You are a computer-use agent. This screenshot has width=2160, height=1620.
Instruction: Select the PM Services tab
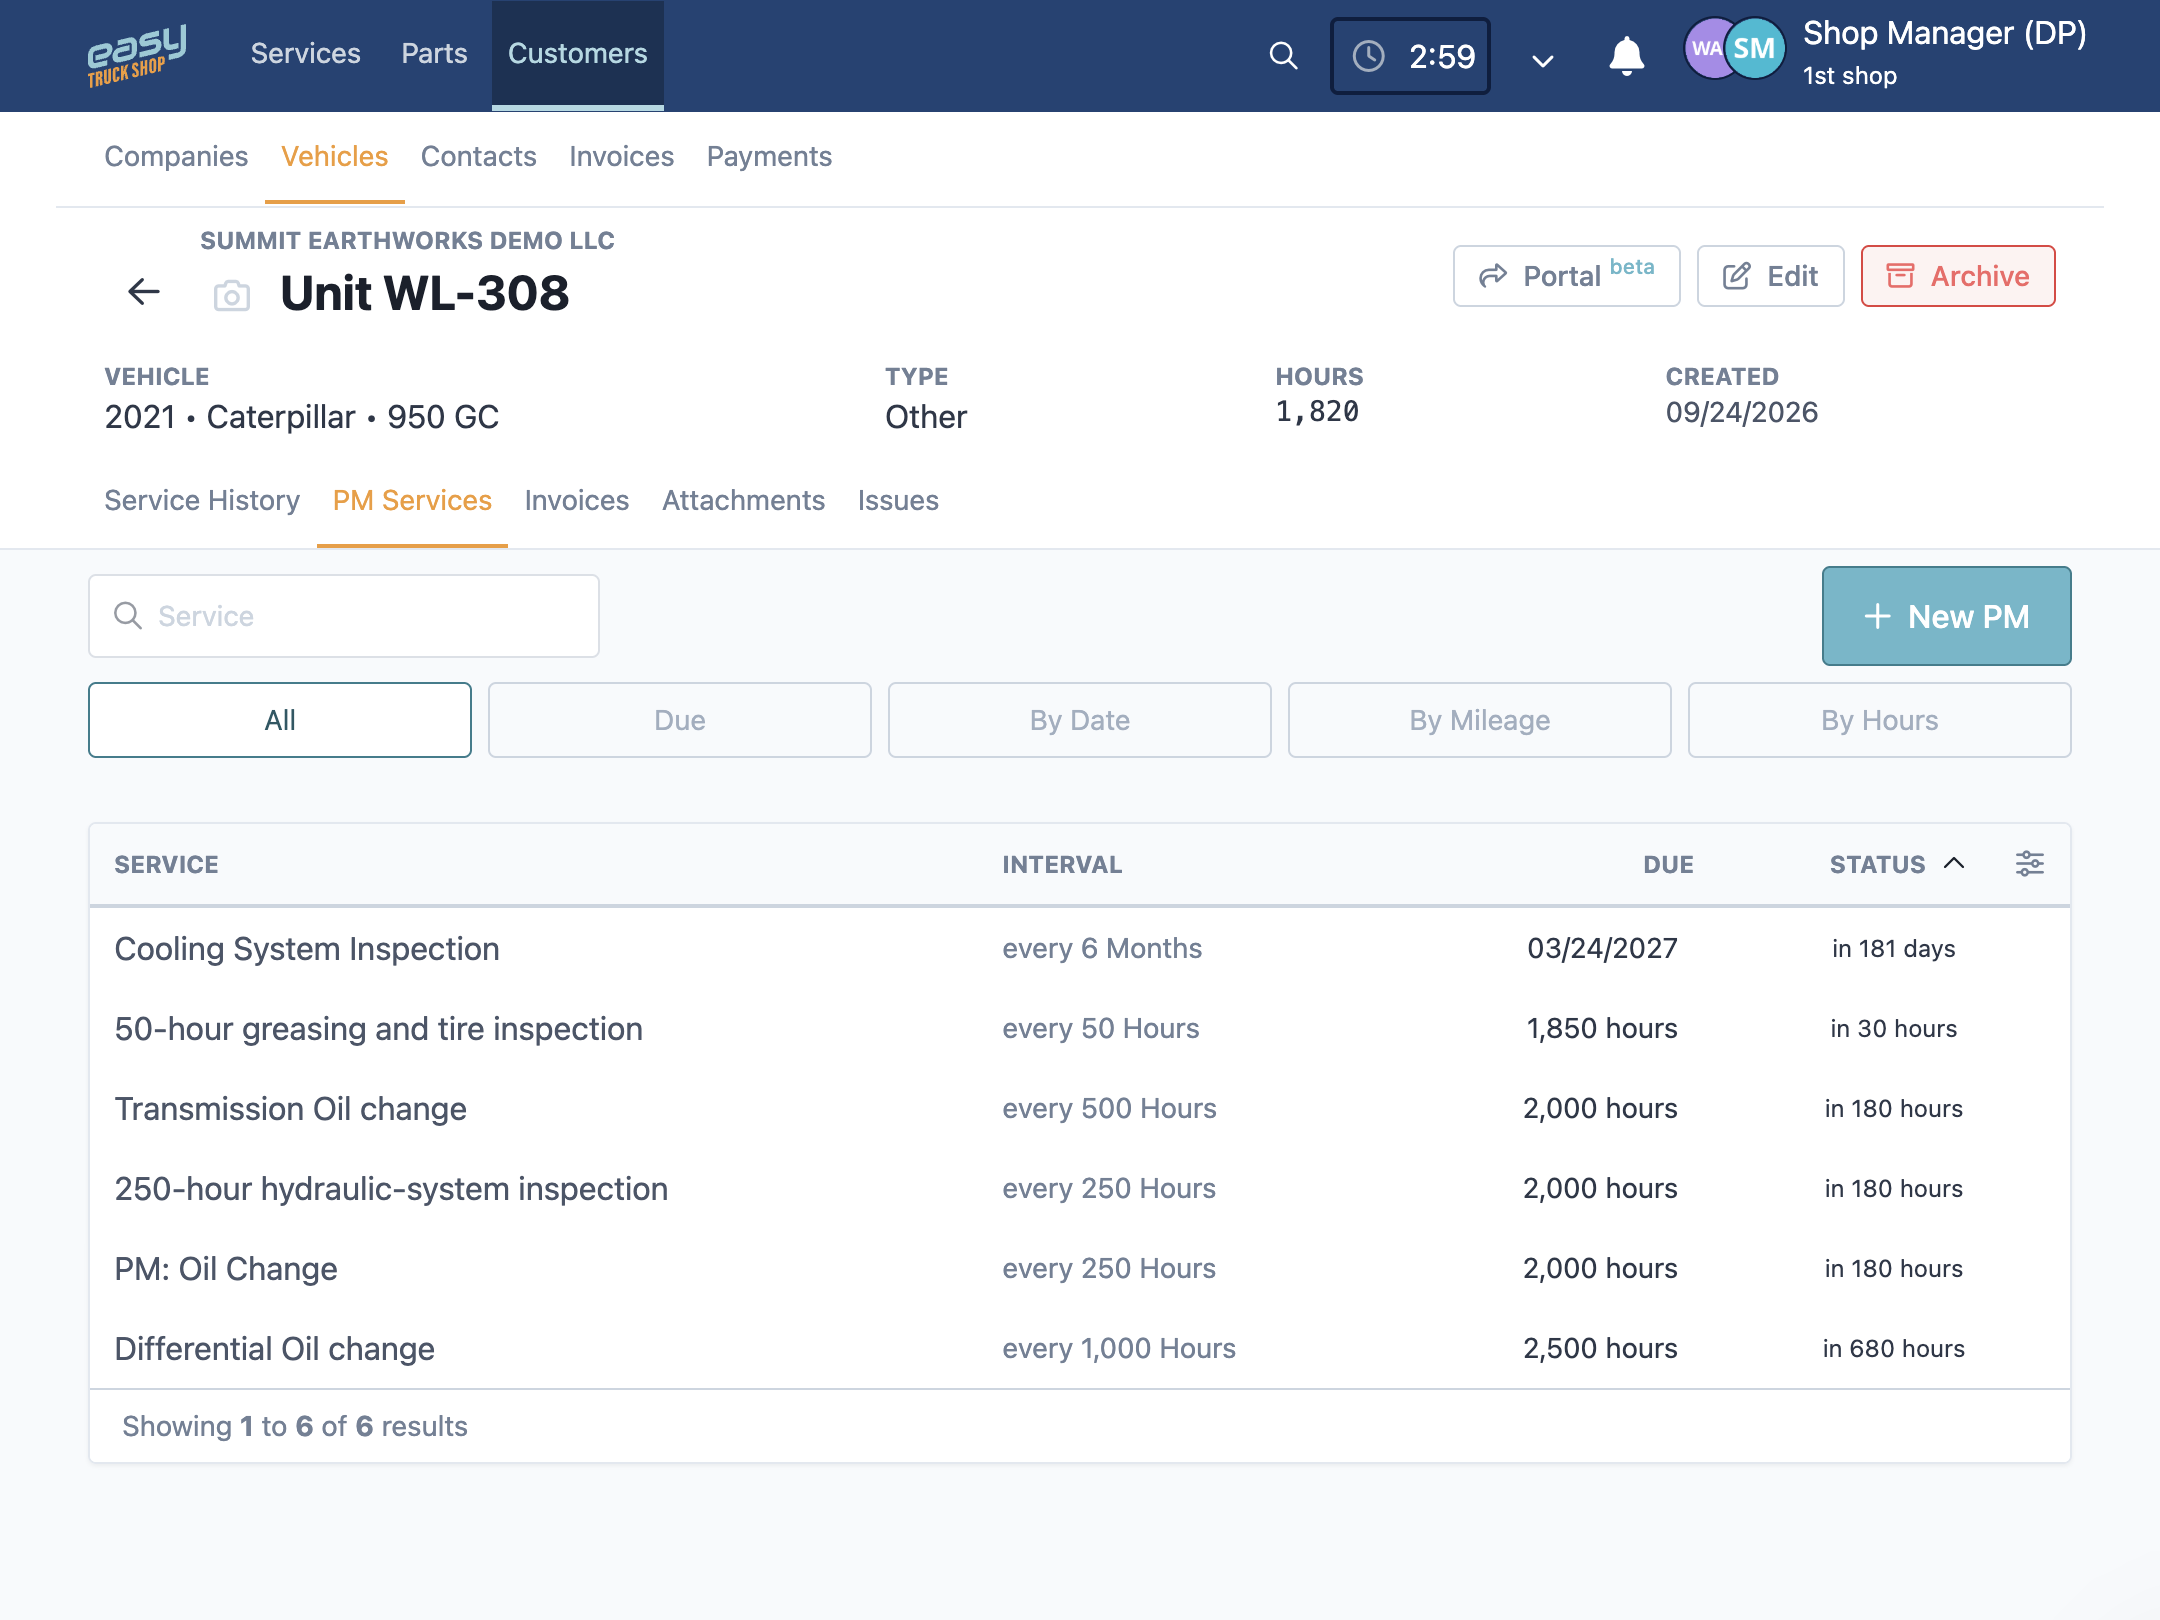tap(412, 500)
